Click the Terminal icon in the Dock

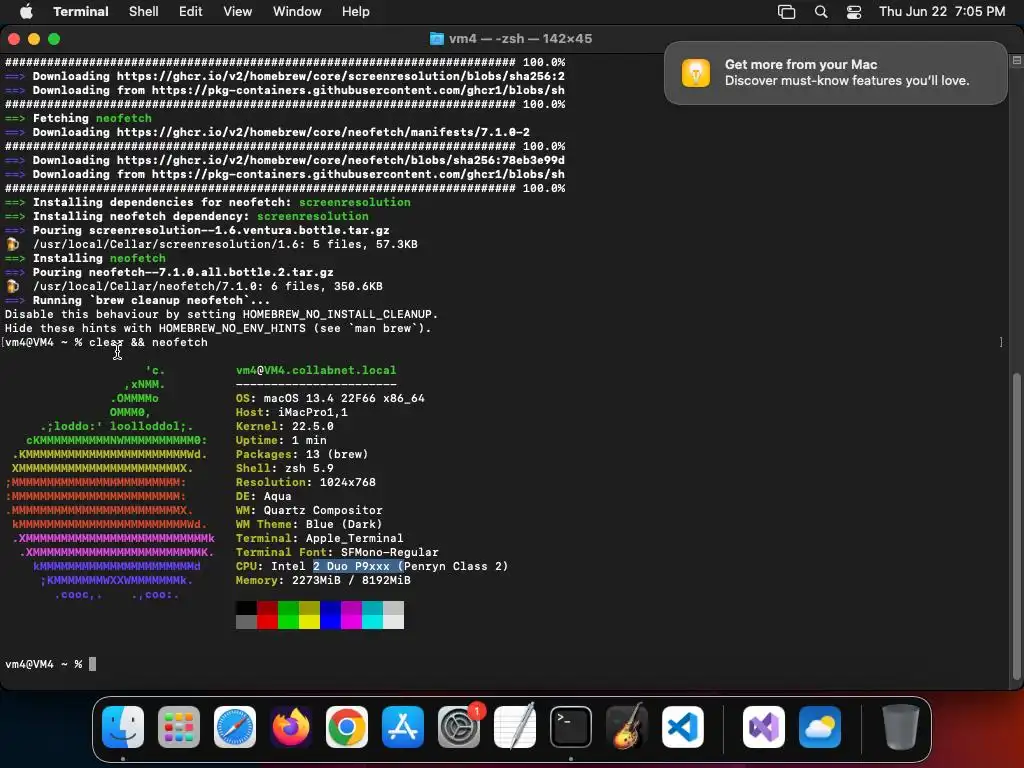571,727
